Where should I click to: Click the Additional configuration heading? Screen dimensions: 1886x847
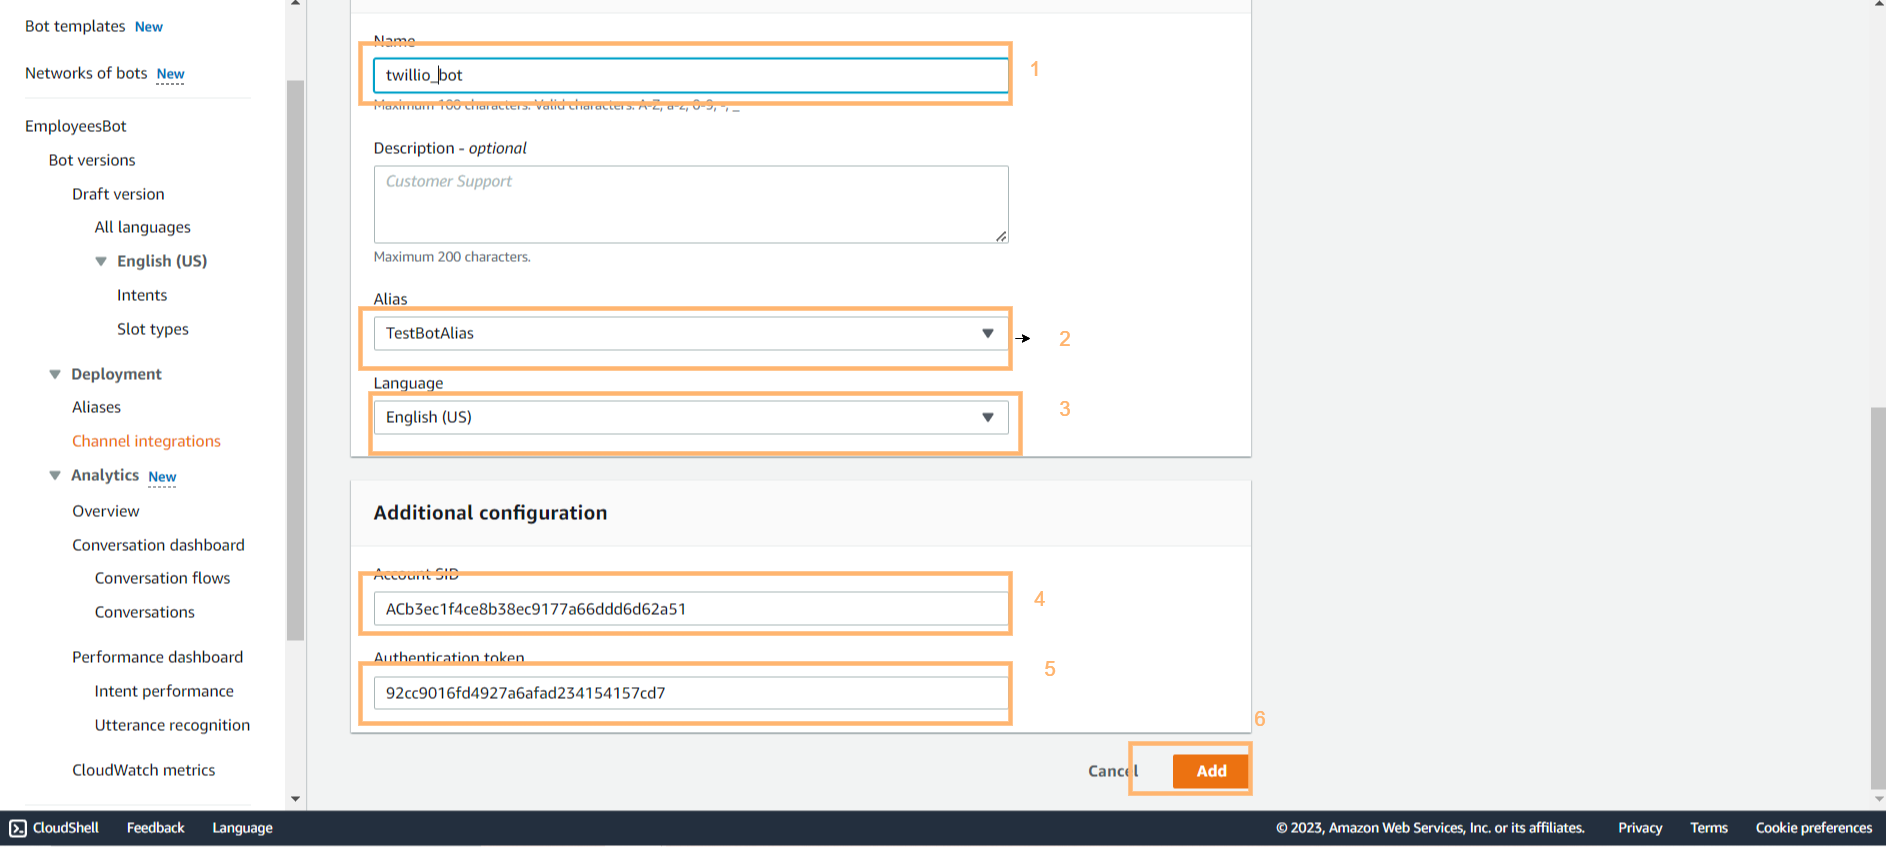pos(490,513)
